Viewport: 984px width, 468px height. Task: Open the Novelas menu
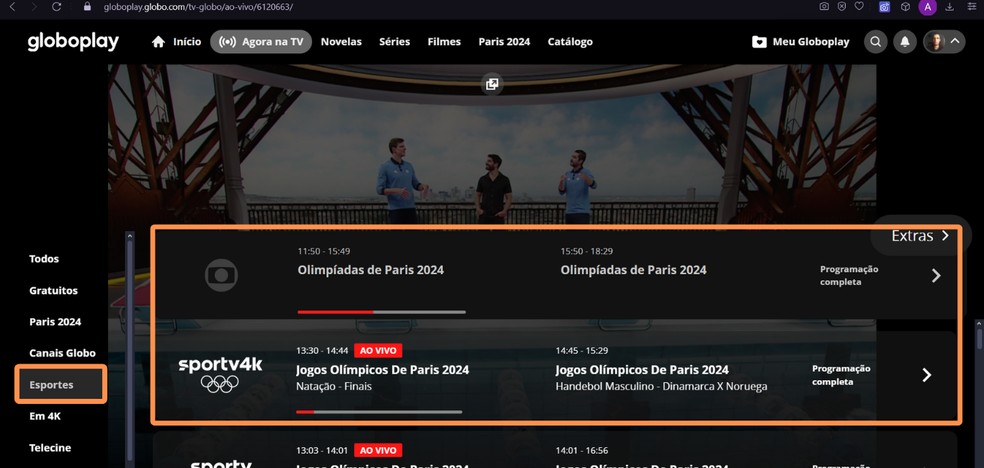tap(341, 41)
